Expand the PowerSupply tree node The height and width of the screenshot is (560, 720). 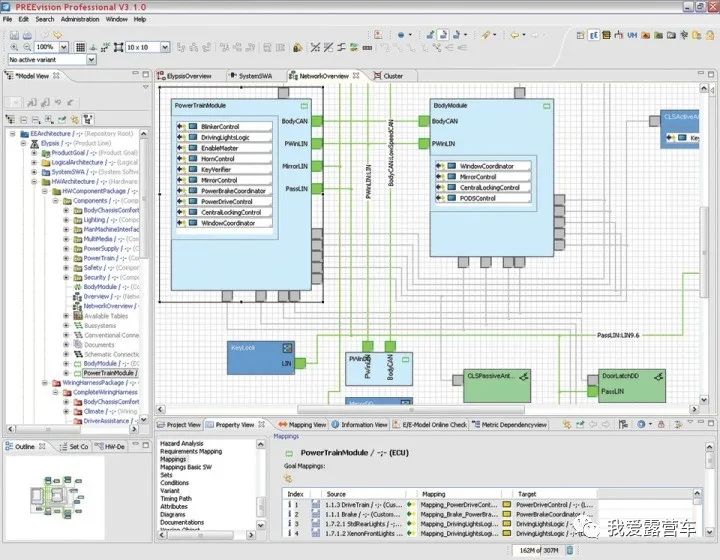click(66, 249)
